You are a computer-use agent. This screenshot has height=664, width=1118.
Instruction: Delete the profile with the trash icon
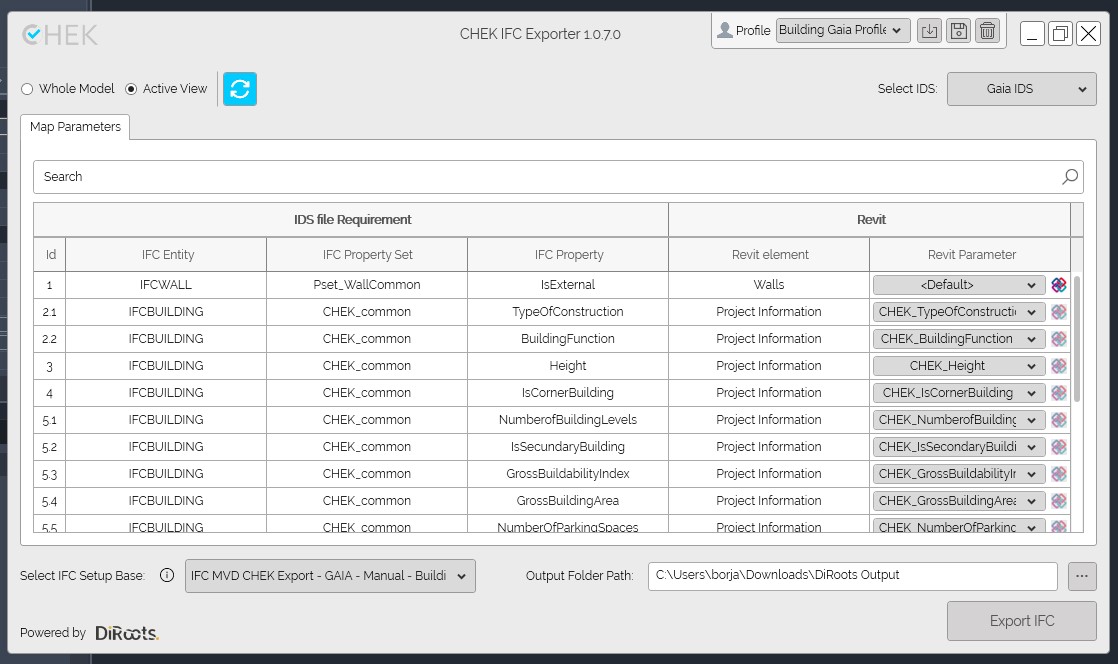click(987, 31)
